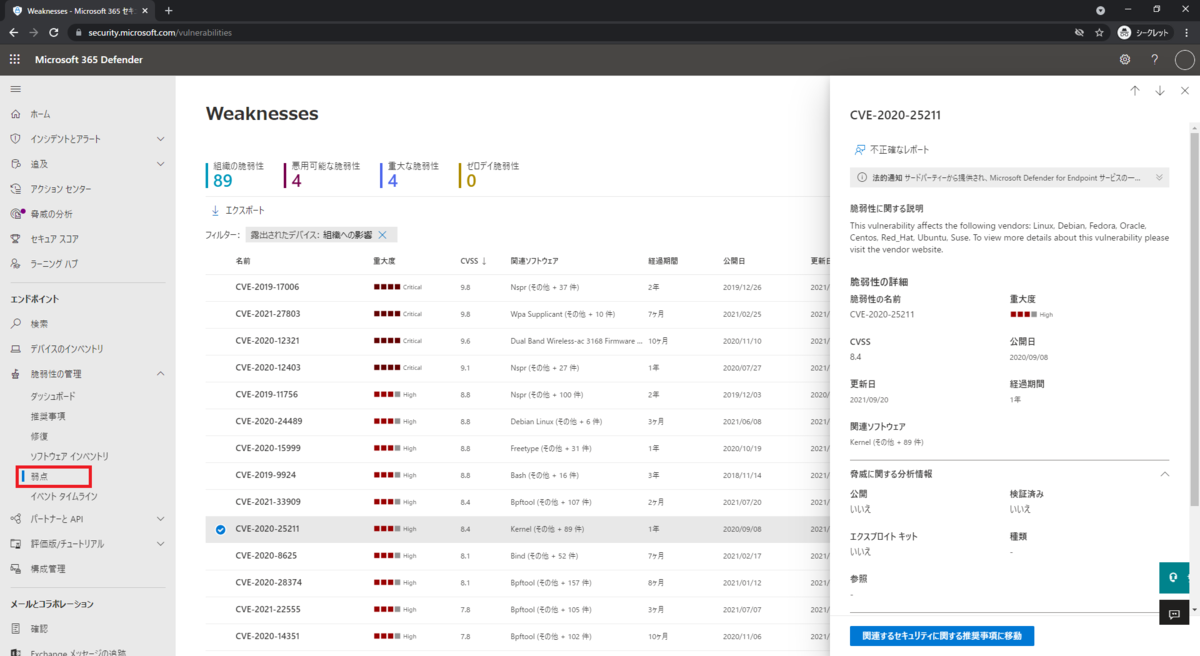The width and height of the screenshot is (1200, 656).
Task: Click 関連するセキュリティに関する推奨事項に移動 button
Action: point(942,636)
